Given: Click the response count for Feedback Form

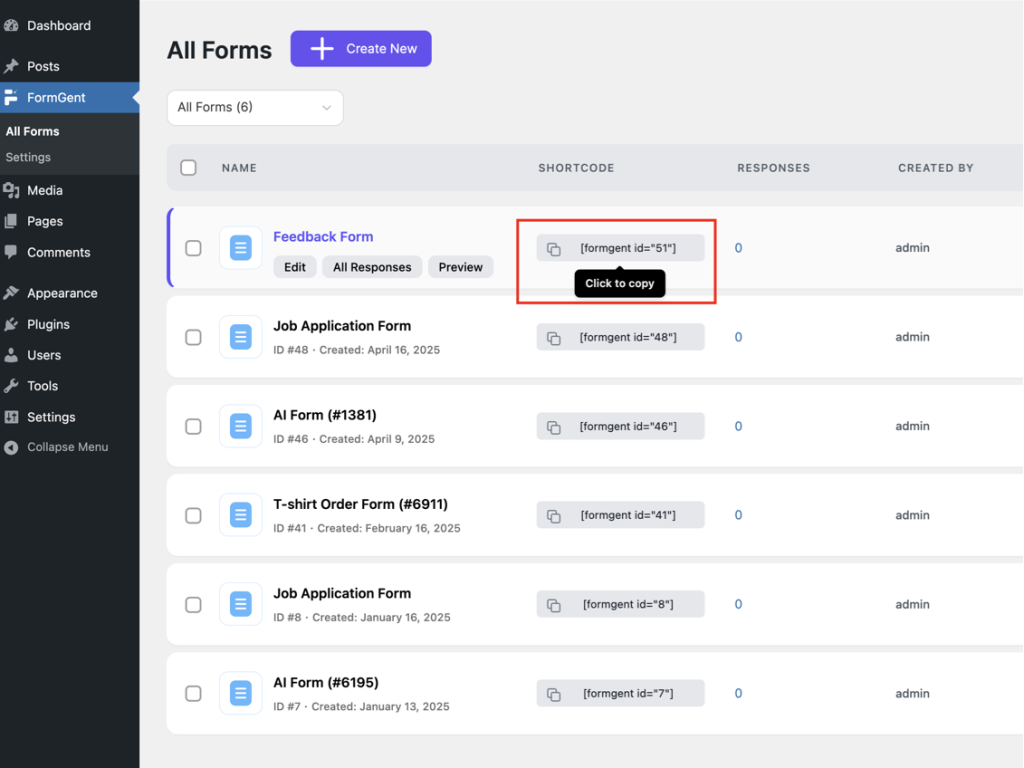Looking at the screenshot, I should pyautogui.click(x=738, y=248).
